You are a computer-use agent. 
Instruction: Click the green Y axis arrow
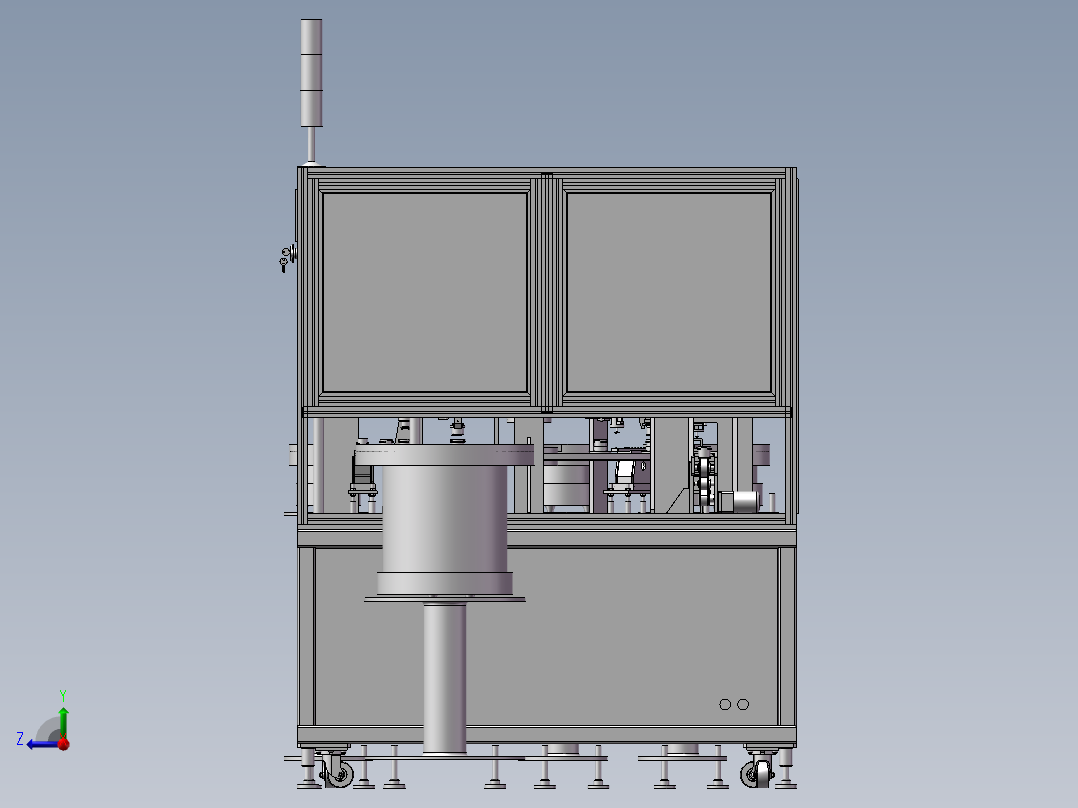click(x=63, y=721)
